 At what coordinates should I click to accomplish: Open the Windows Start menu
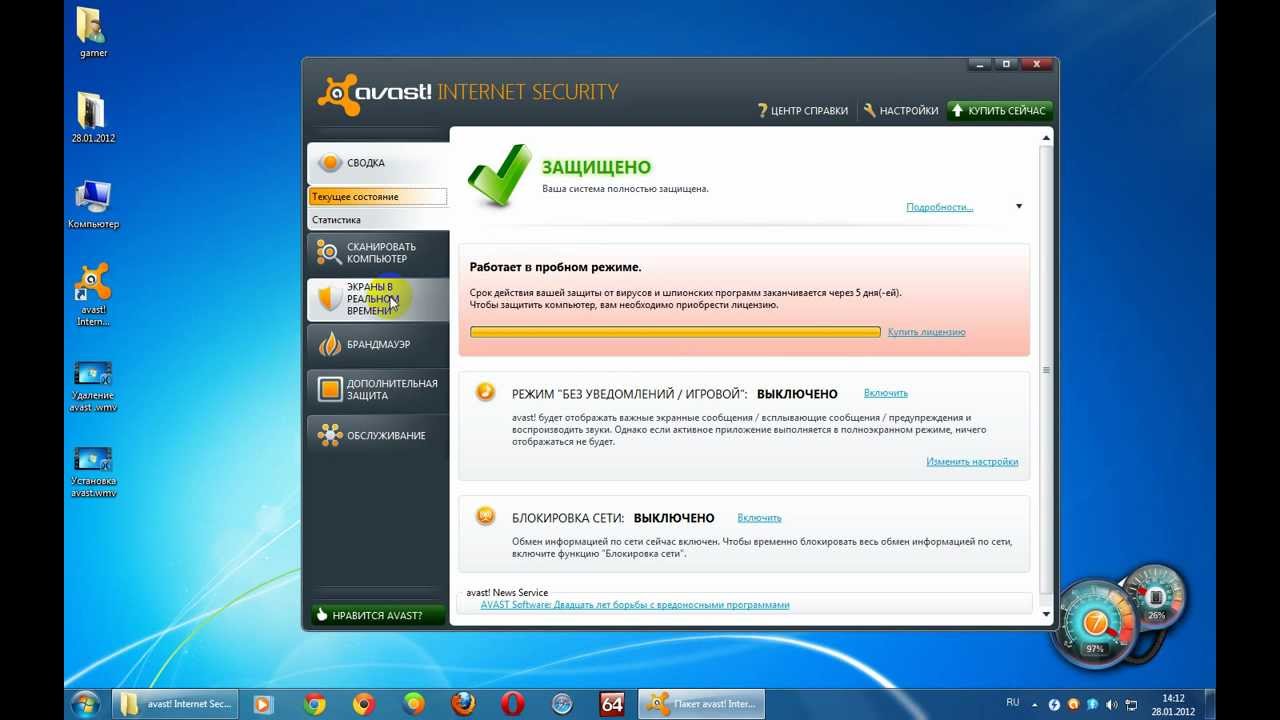85,703
